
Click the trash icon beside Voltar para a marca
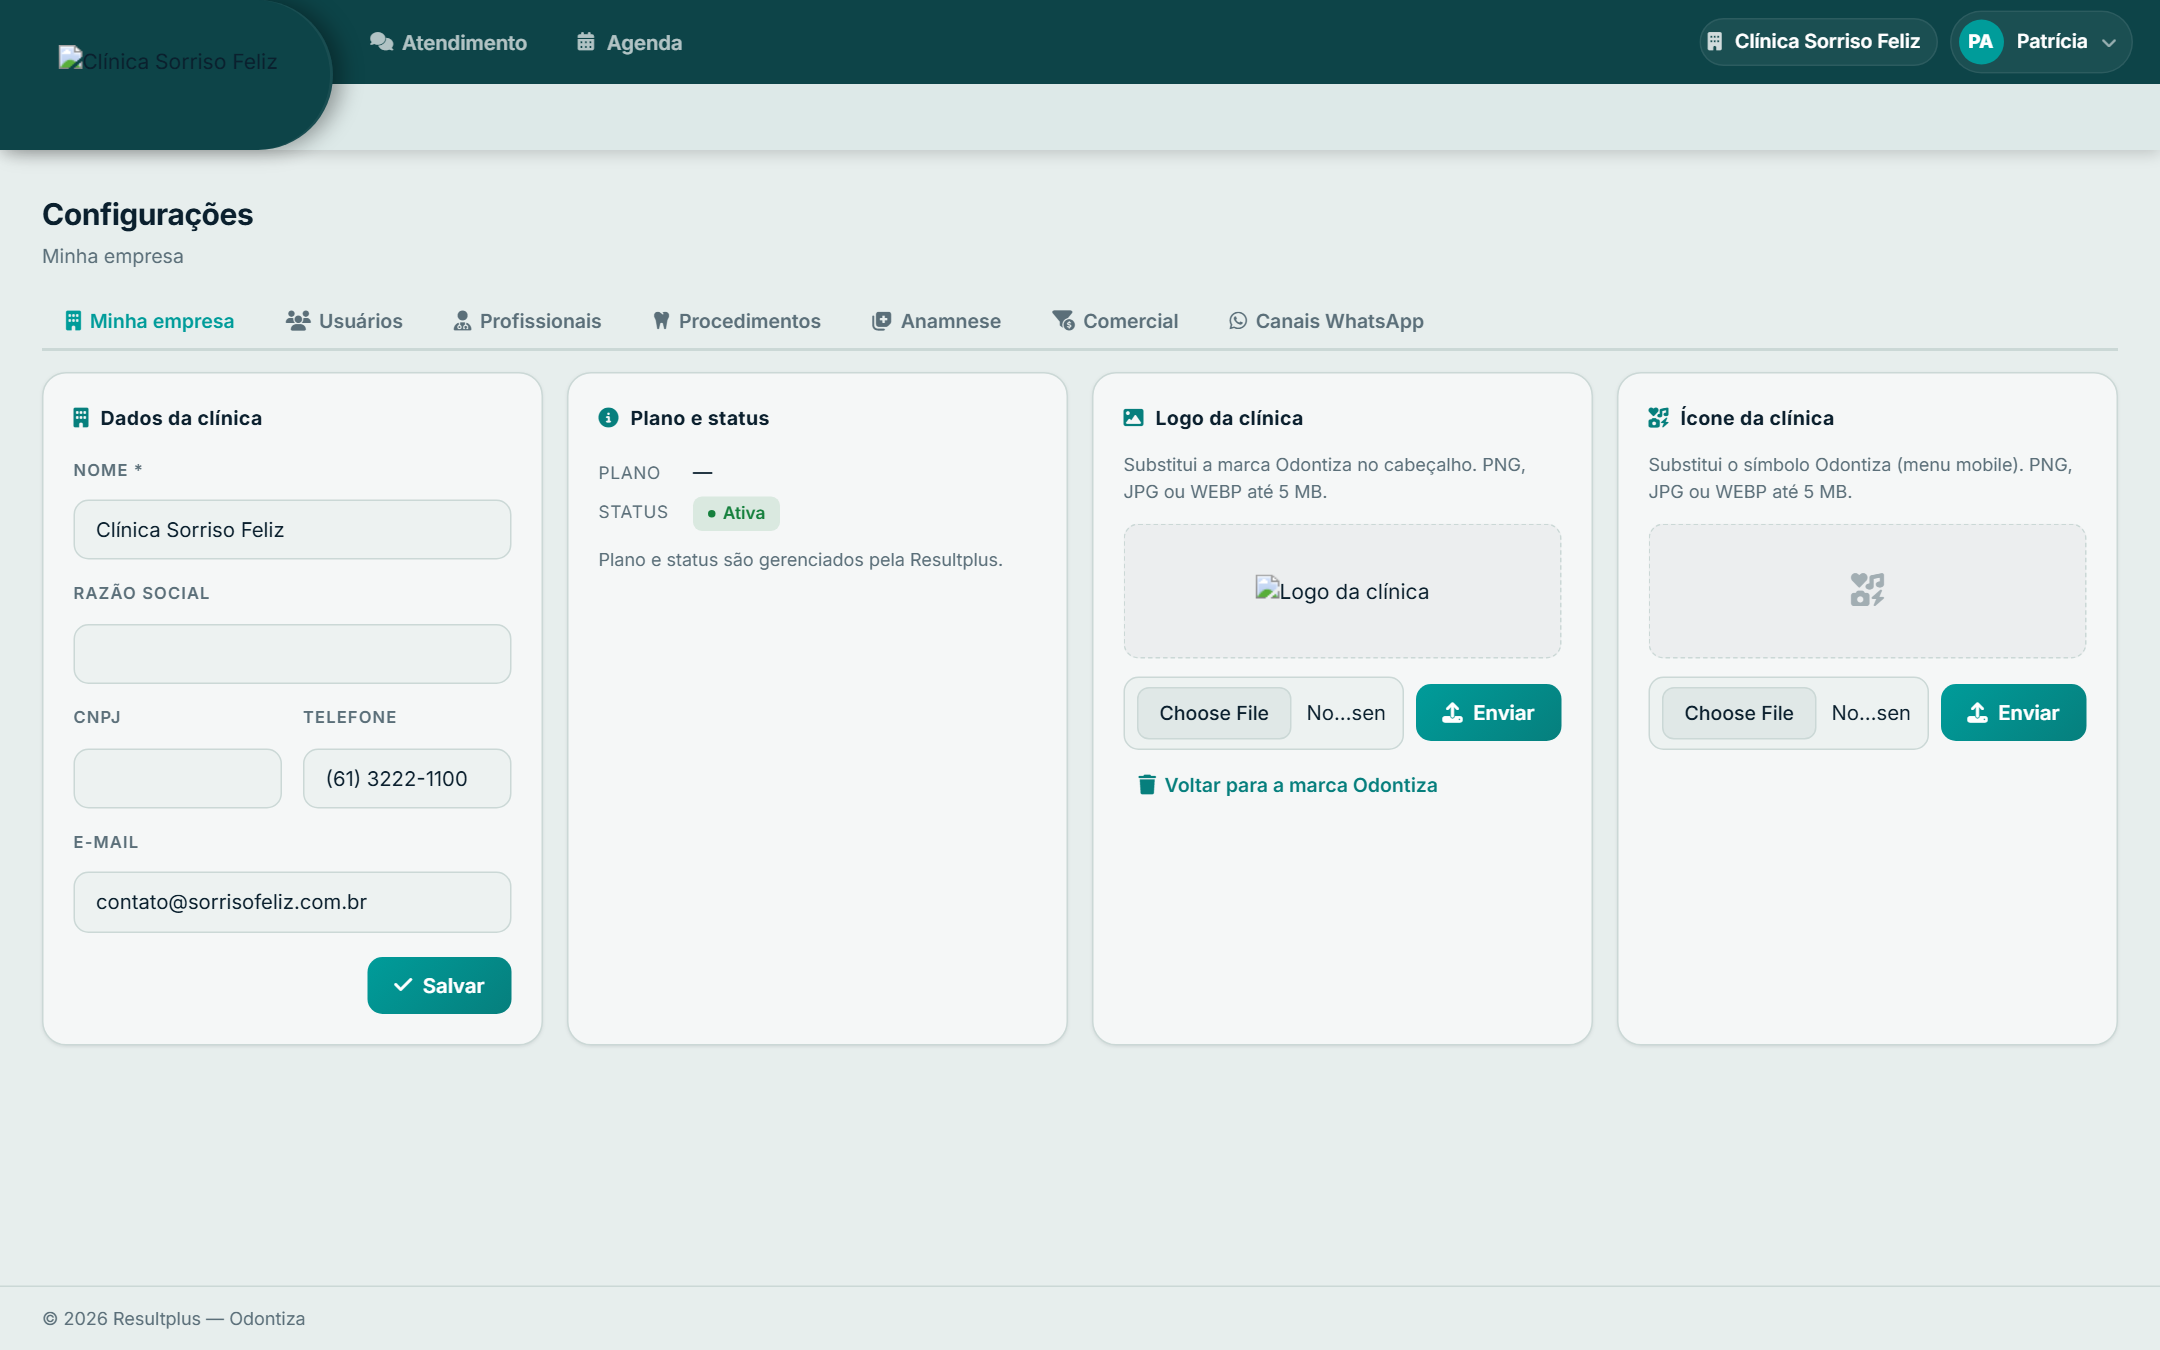1147,785
